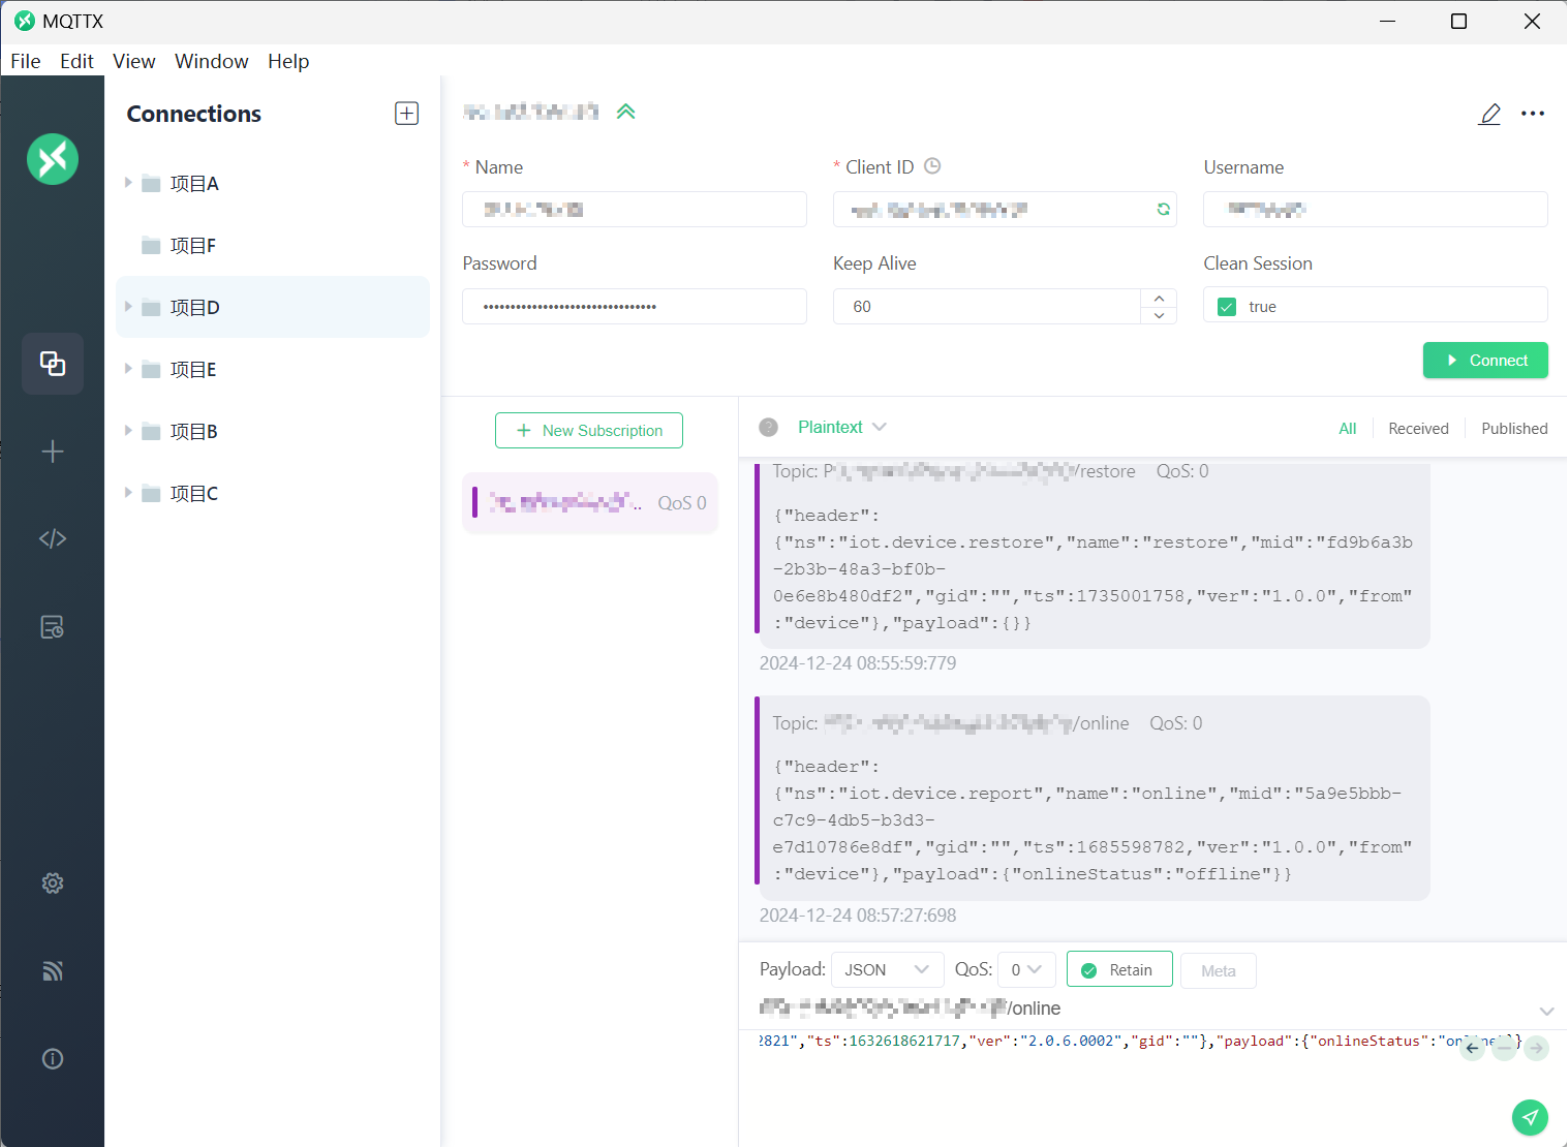Image resolution: width=1567 pixels, height=1147 pixels.
Task: Open the Payload JSON dropdown
Action: (887, 969)
